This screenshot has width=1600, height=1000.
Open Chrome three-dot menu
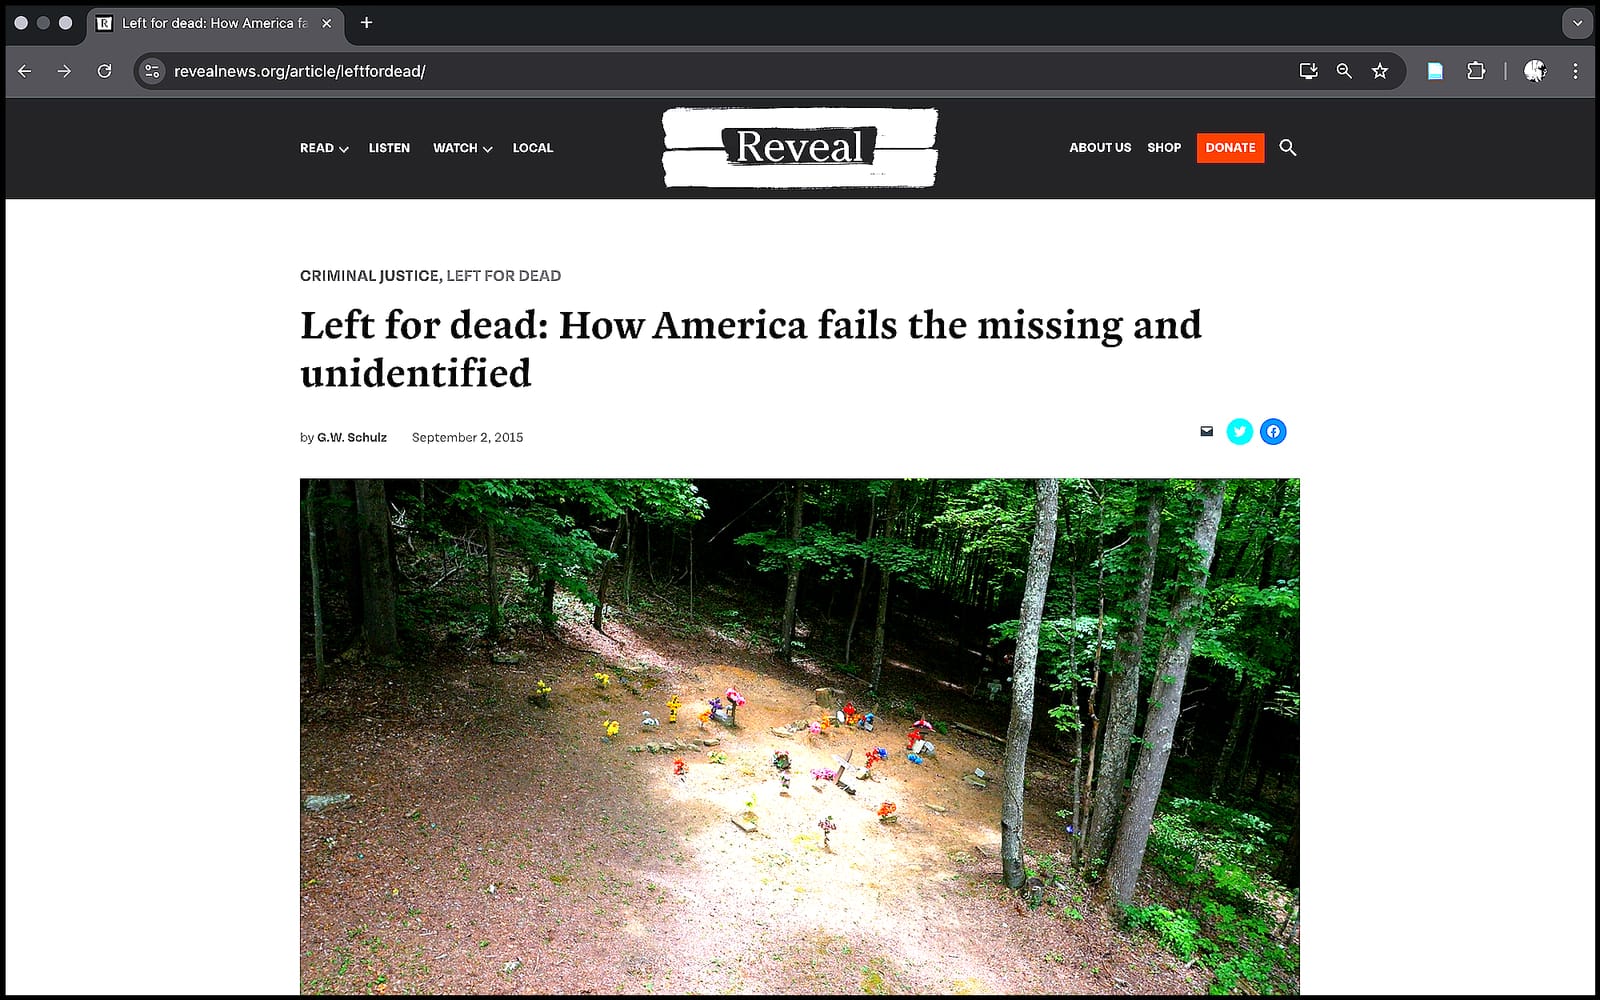click(1575, 71)
